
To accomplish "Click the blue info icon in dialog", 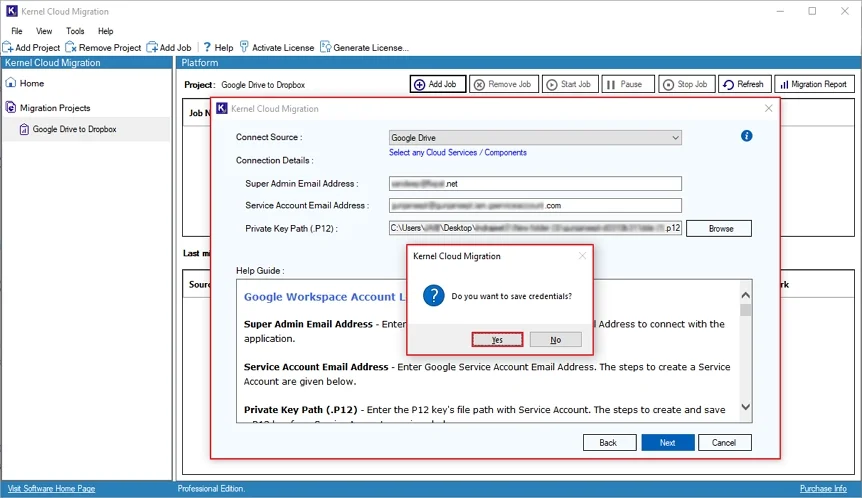I will pos(746,136).
